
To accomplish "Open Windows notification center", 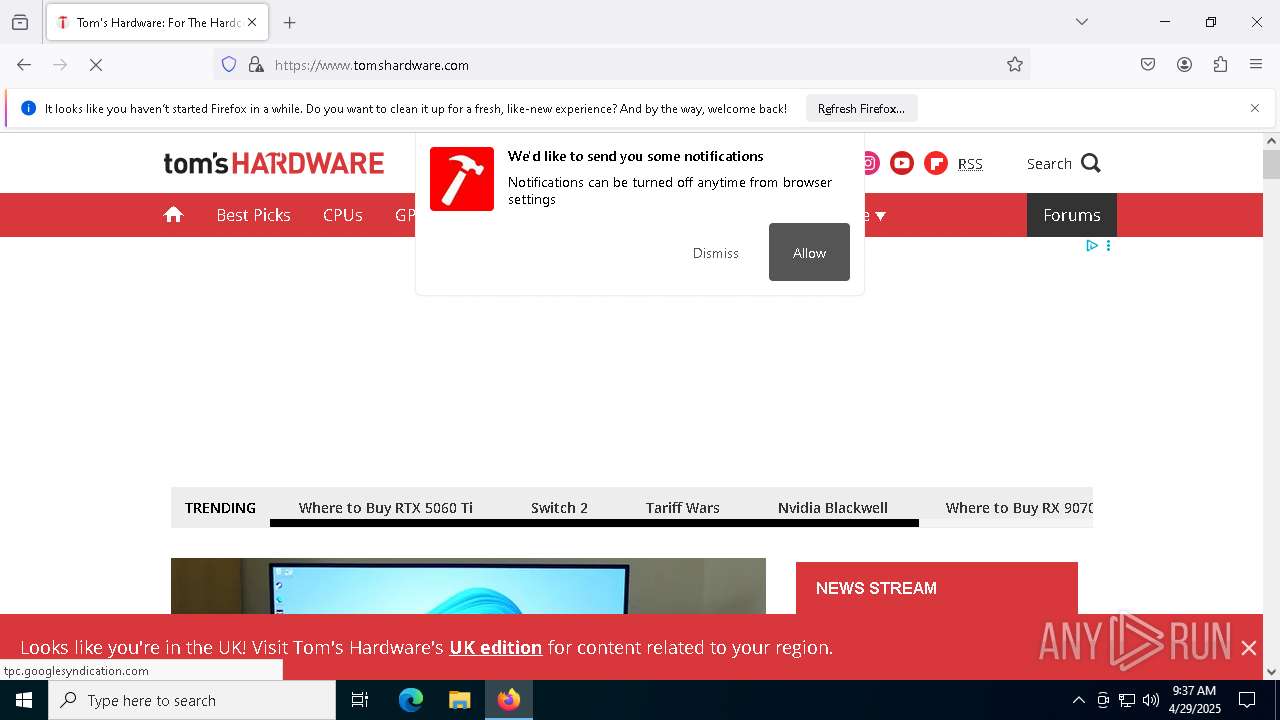I will coord(1247,700).
